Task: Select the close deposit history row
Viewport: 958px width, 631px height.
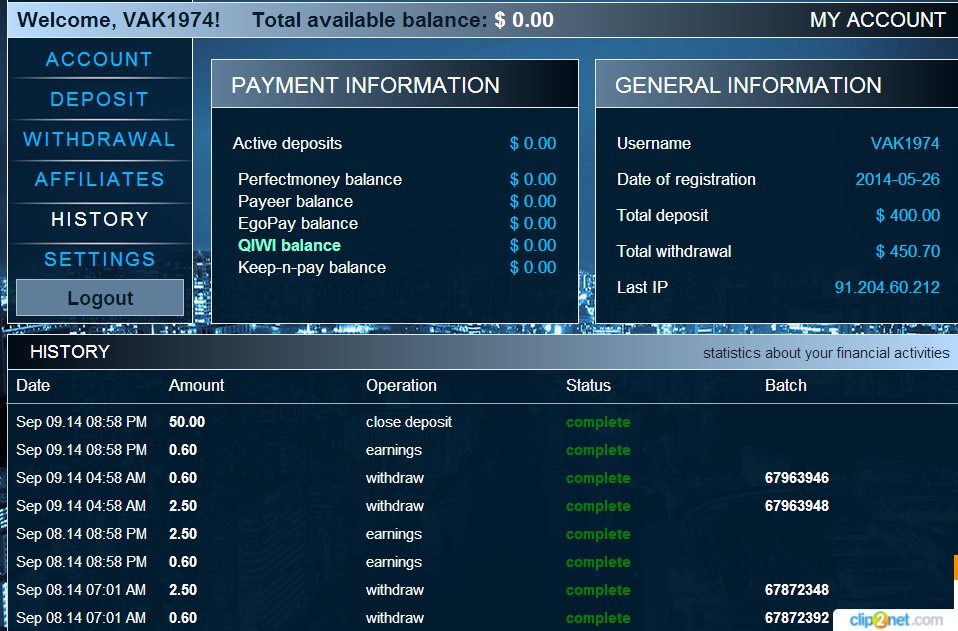Action: tap(409, 422)
